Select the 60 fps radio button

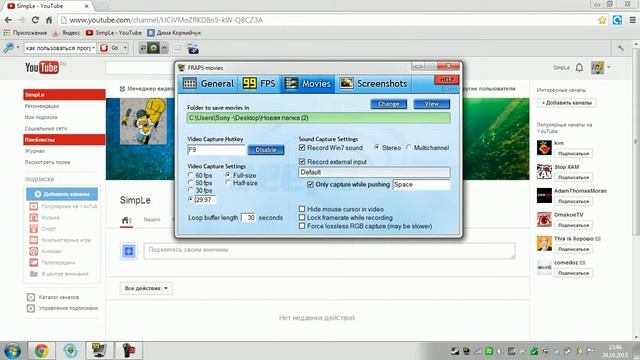pyautogui.click(x=191, y=175)
